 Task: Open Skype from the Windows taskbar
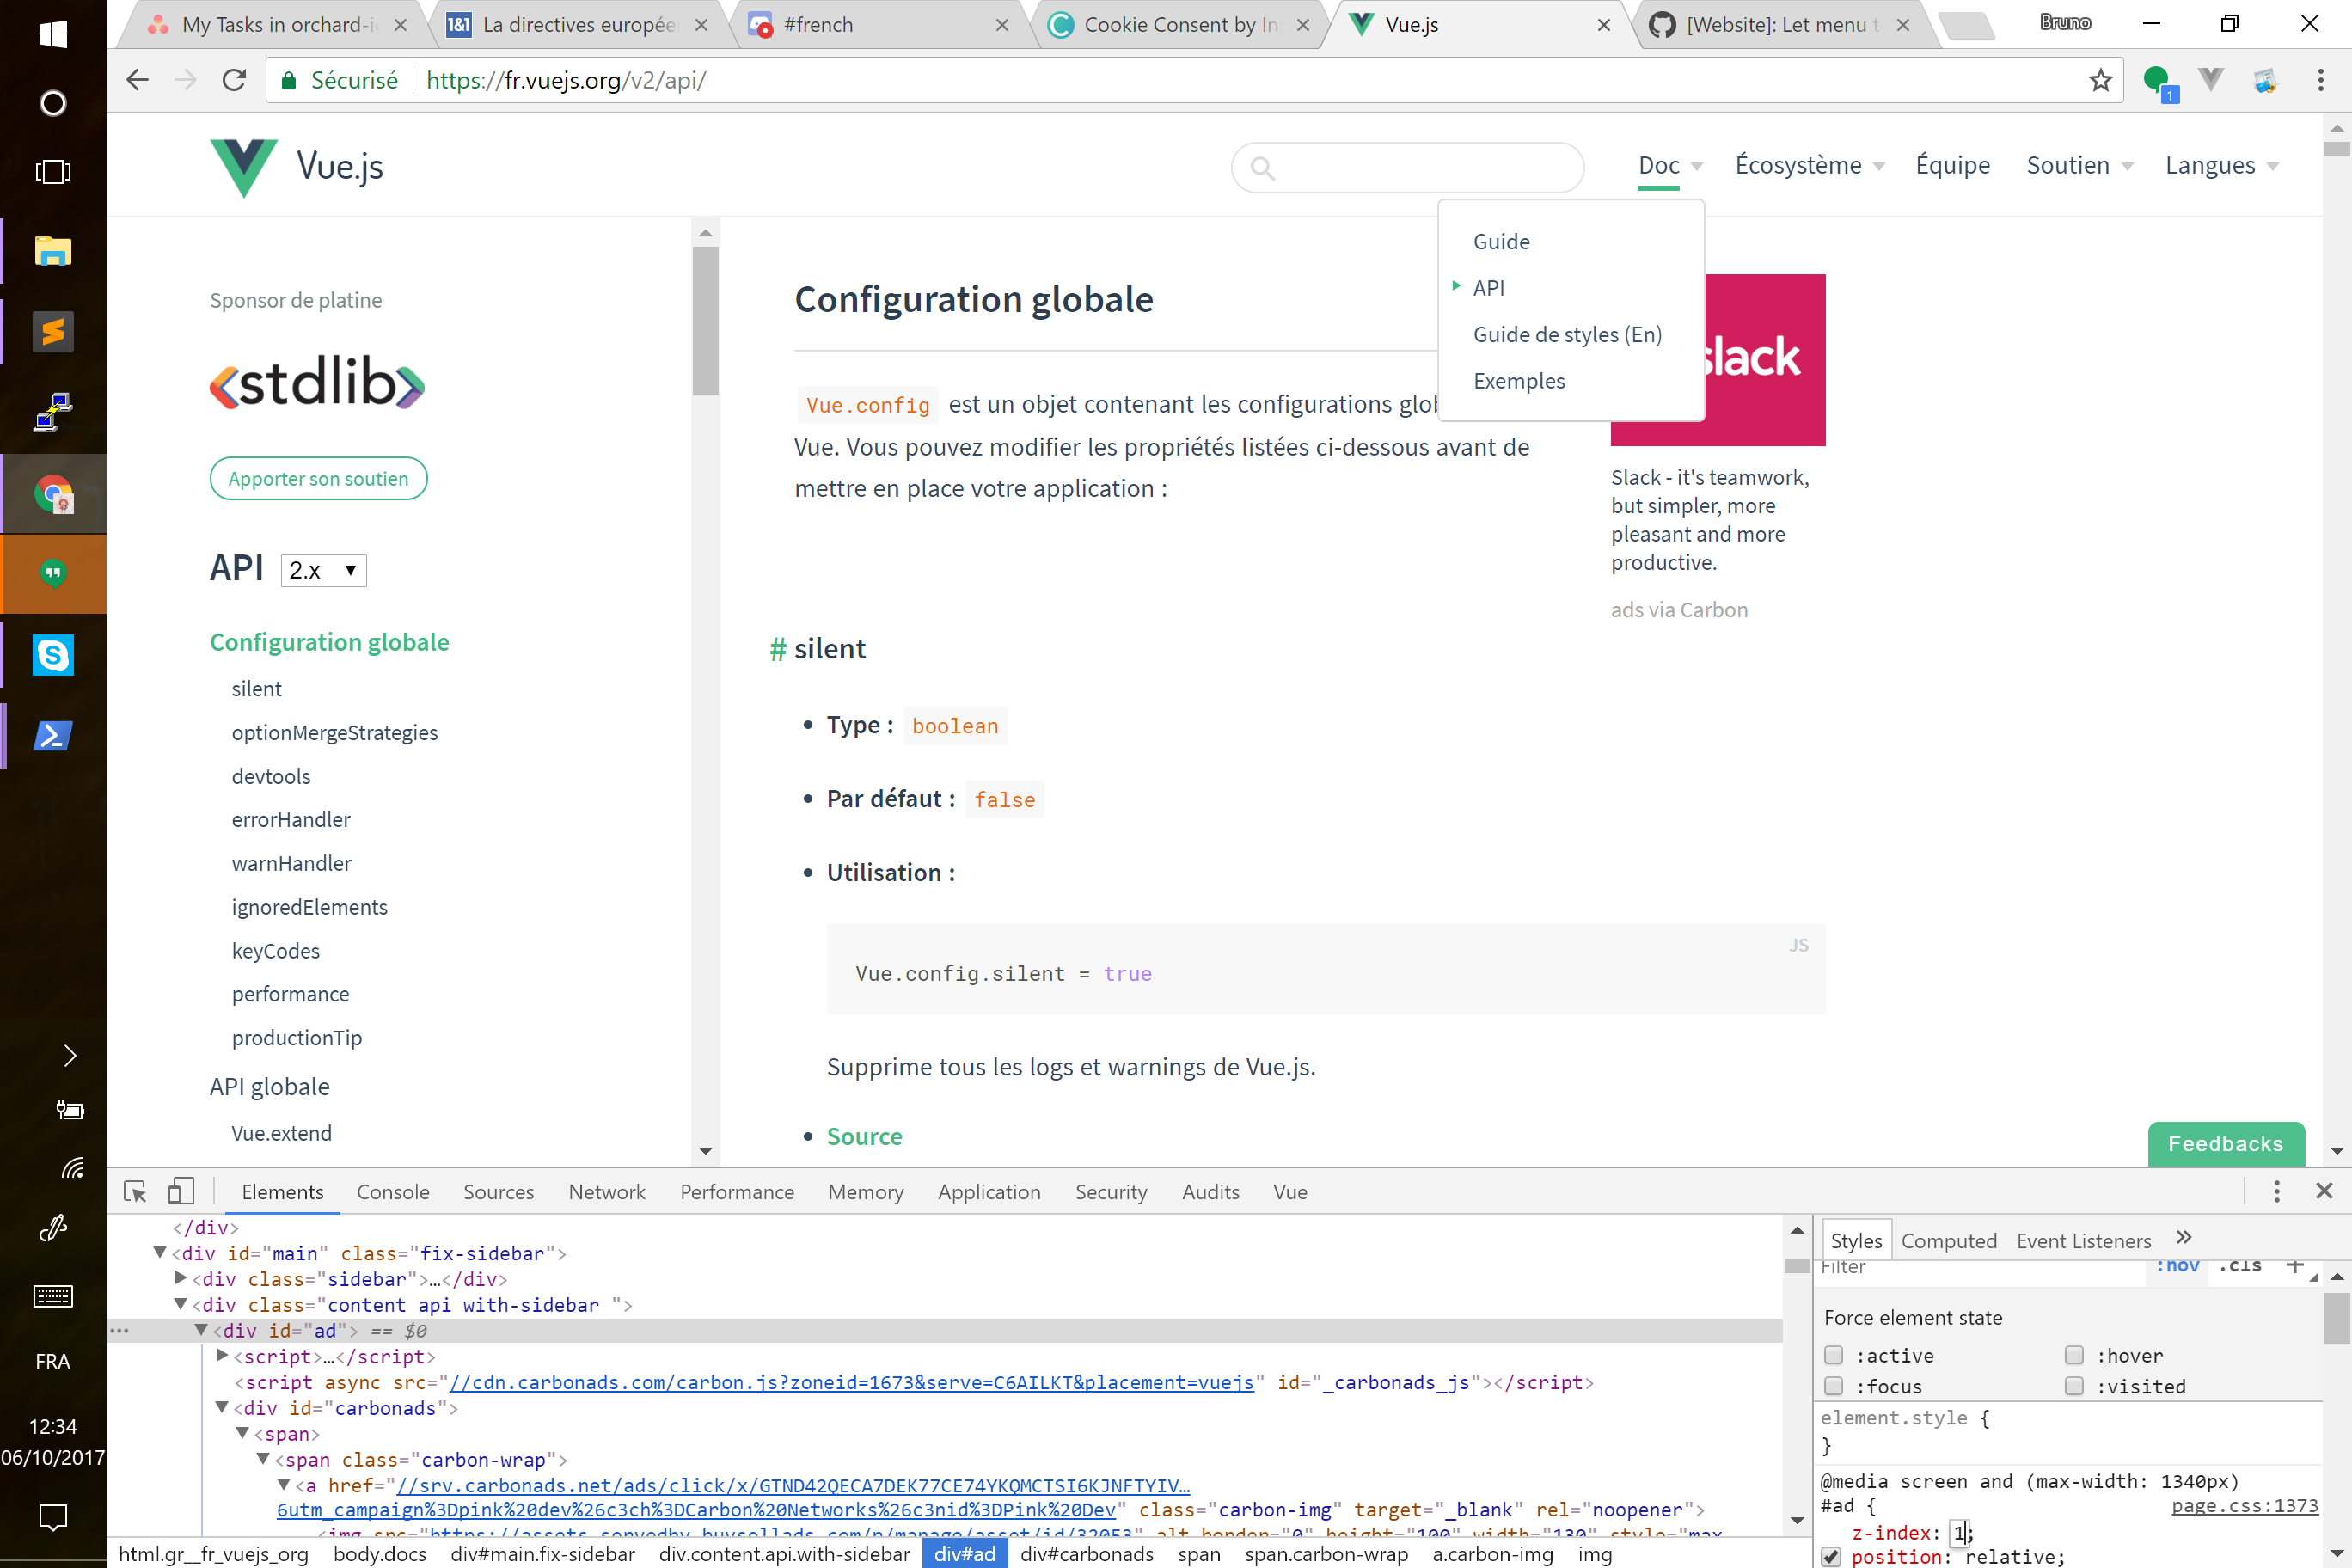coord(53,655)
